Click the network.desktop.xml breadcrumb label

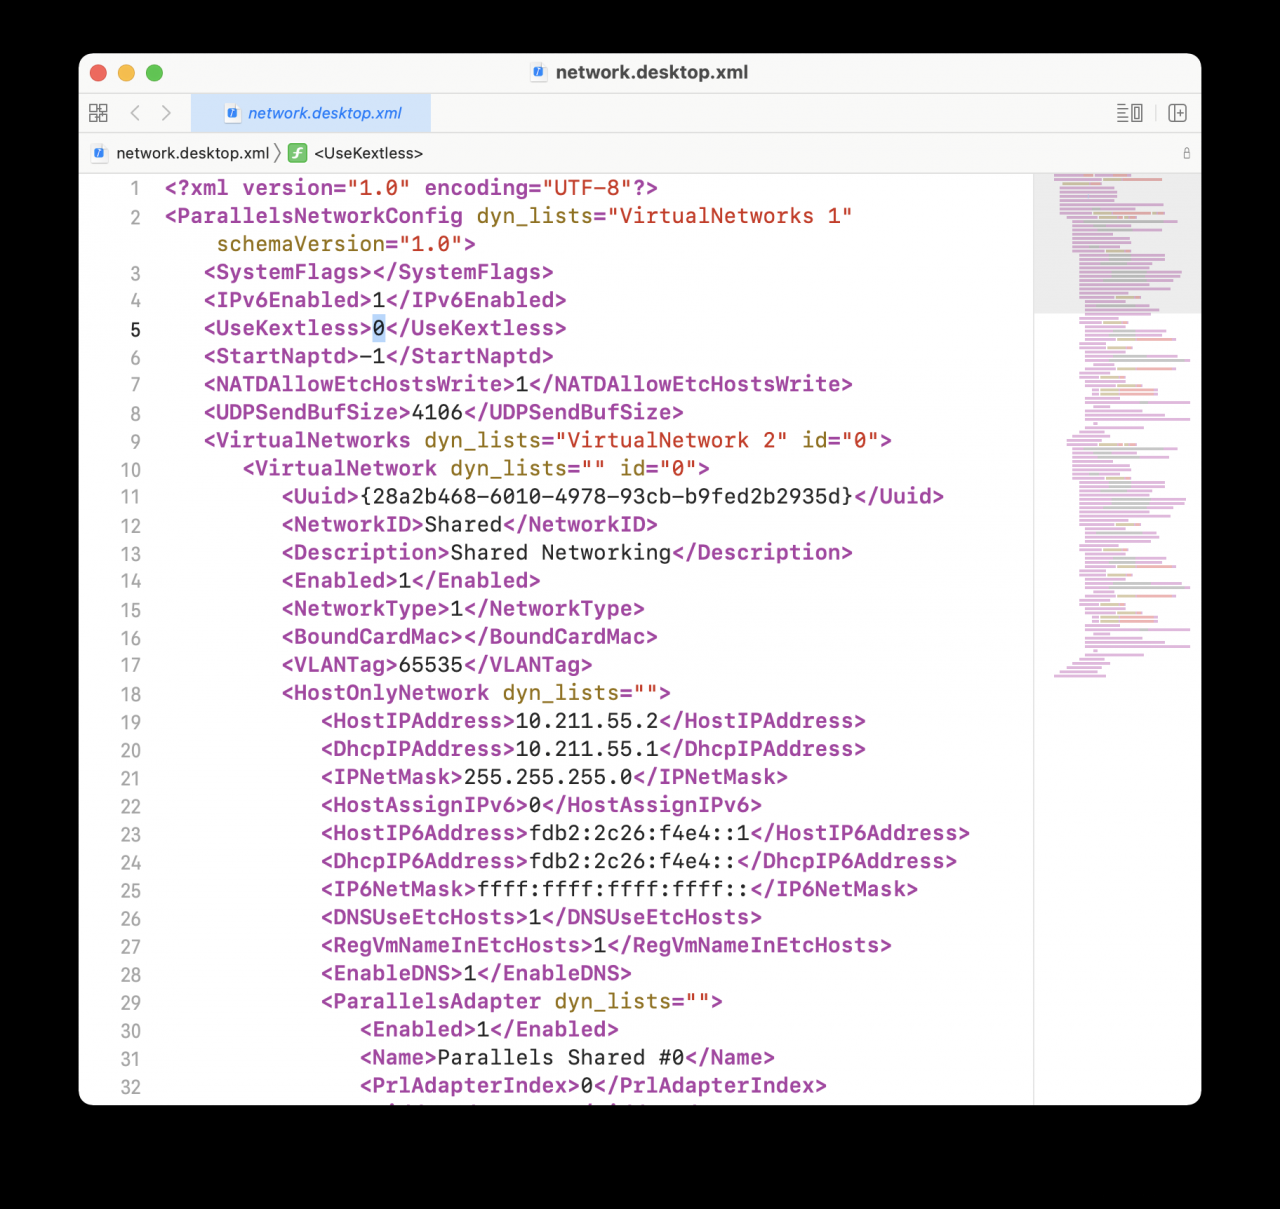point(191,153)
